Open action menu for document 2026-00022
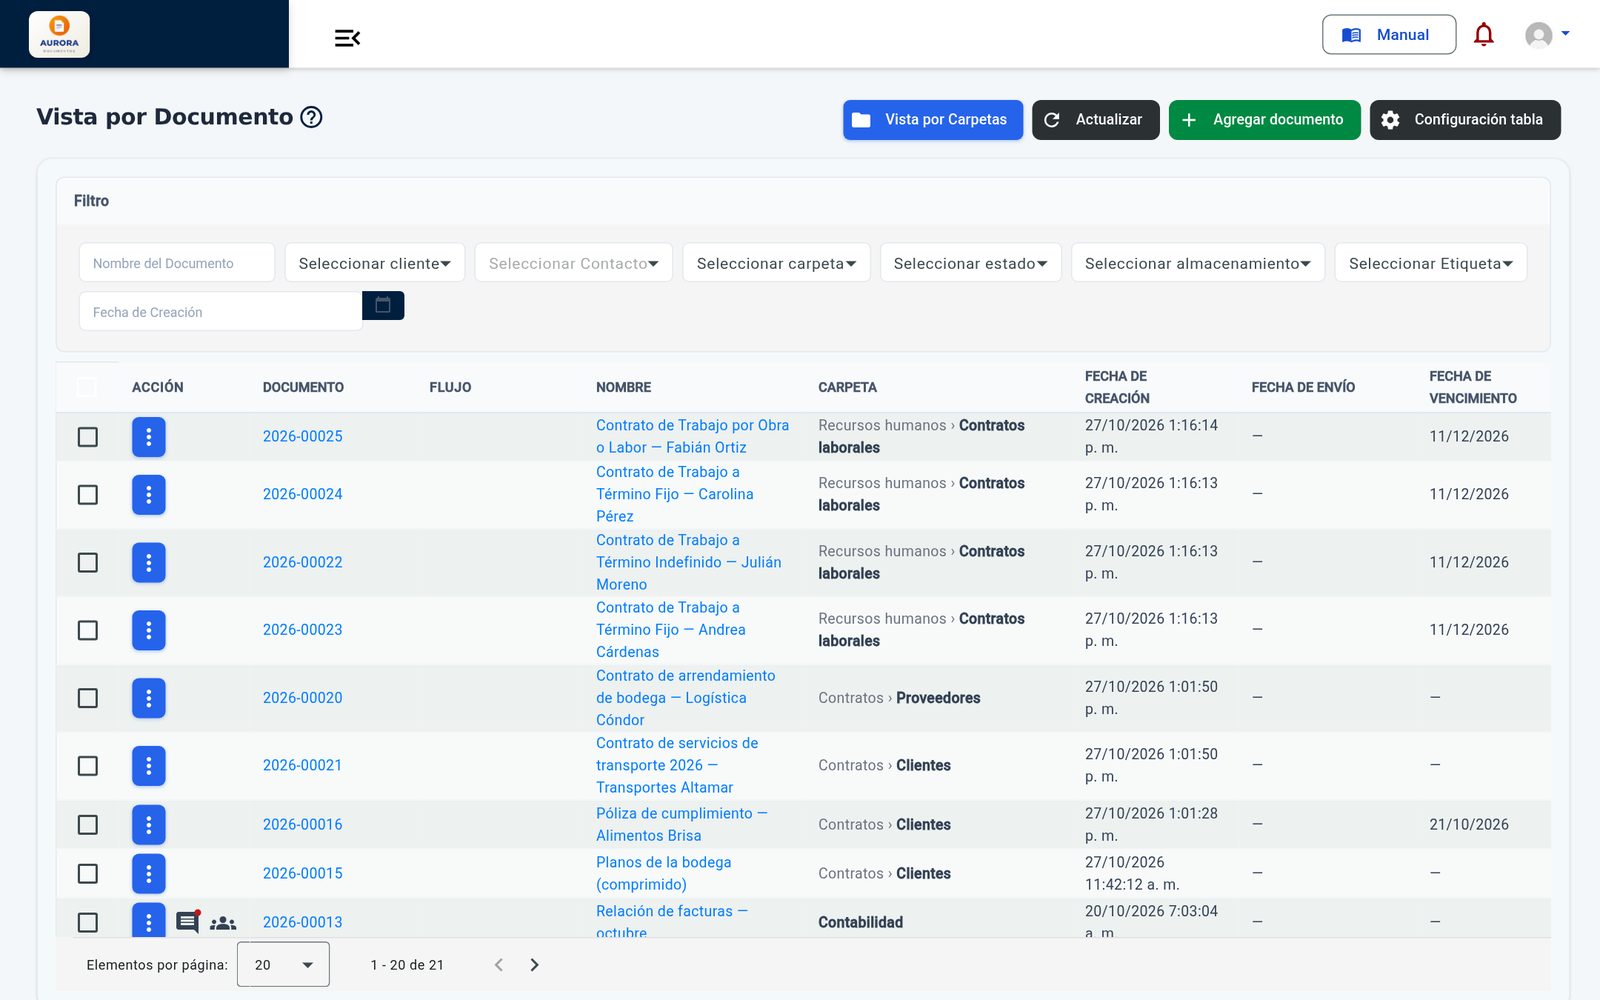1600x1000 pixels. coord(148,562)
